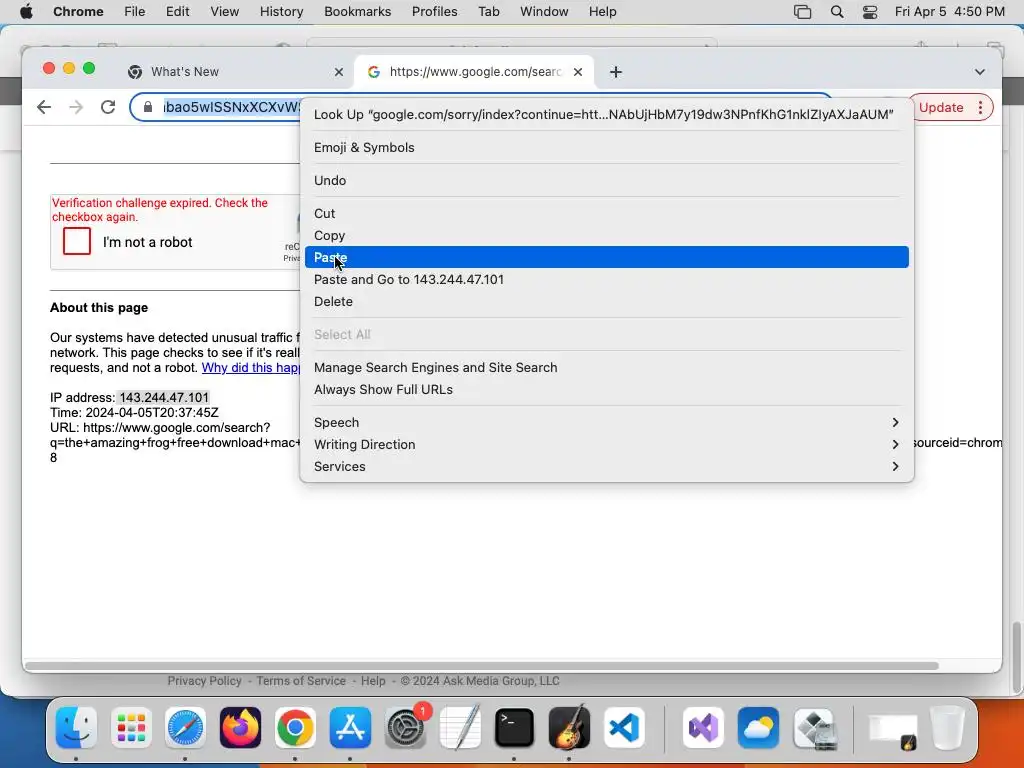This screenshot has width=1024, height=768.
Task: Reload the page with the refresh icon
Action: [108, 107]
